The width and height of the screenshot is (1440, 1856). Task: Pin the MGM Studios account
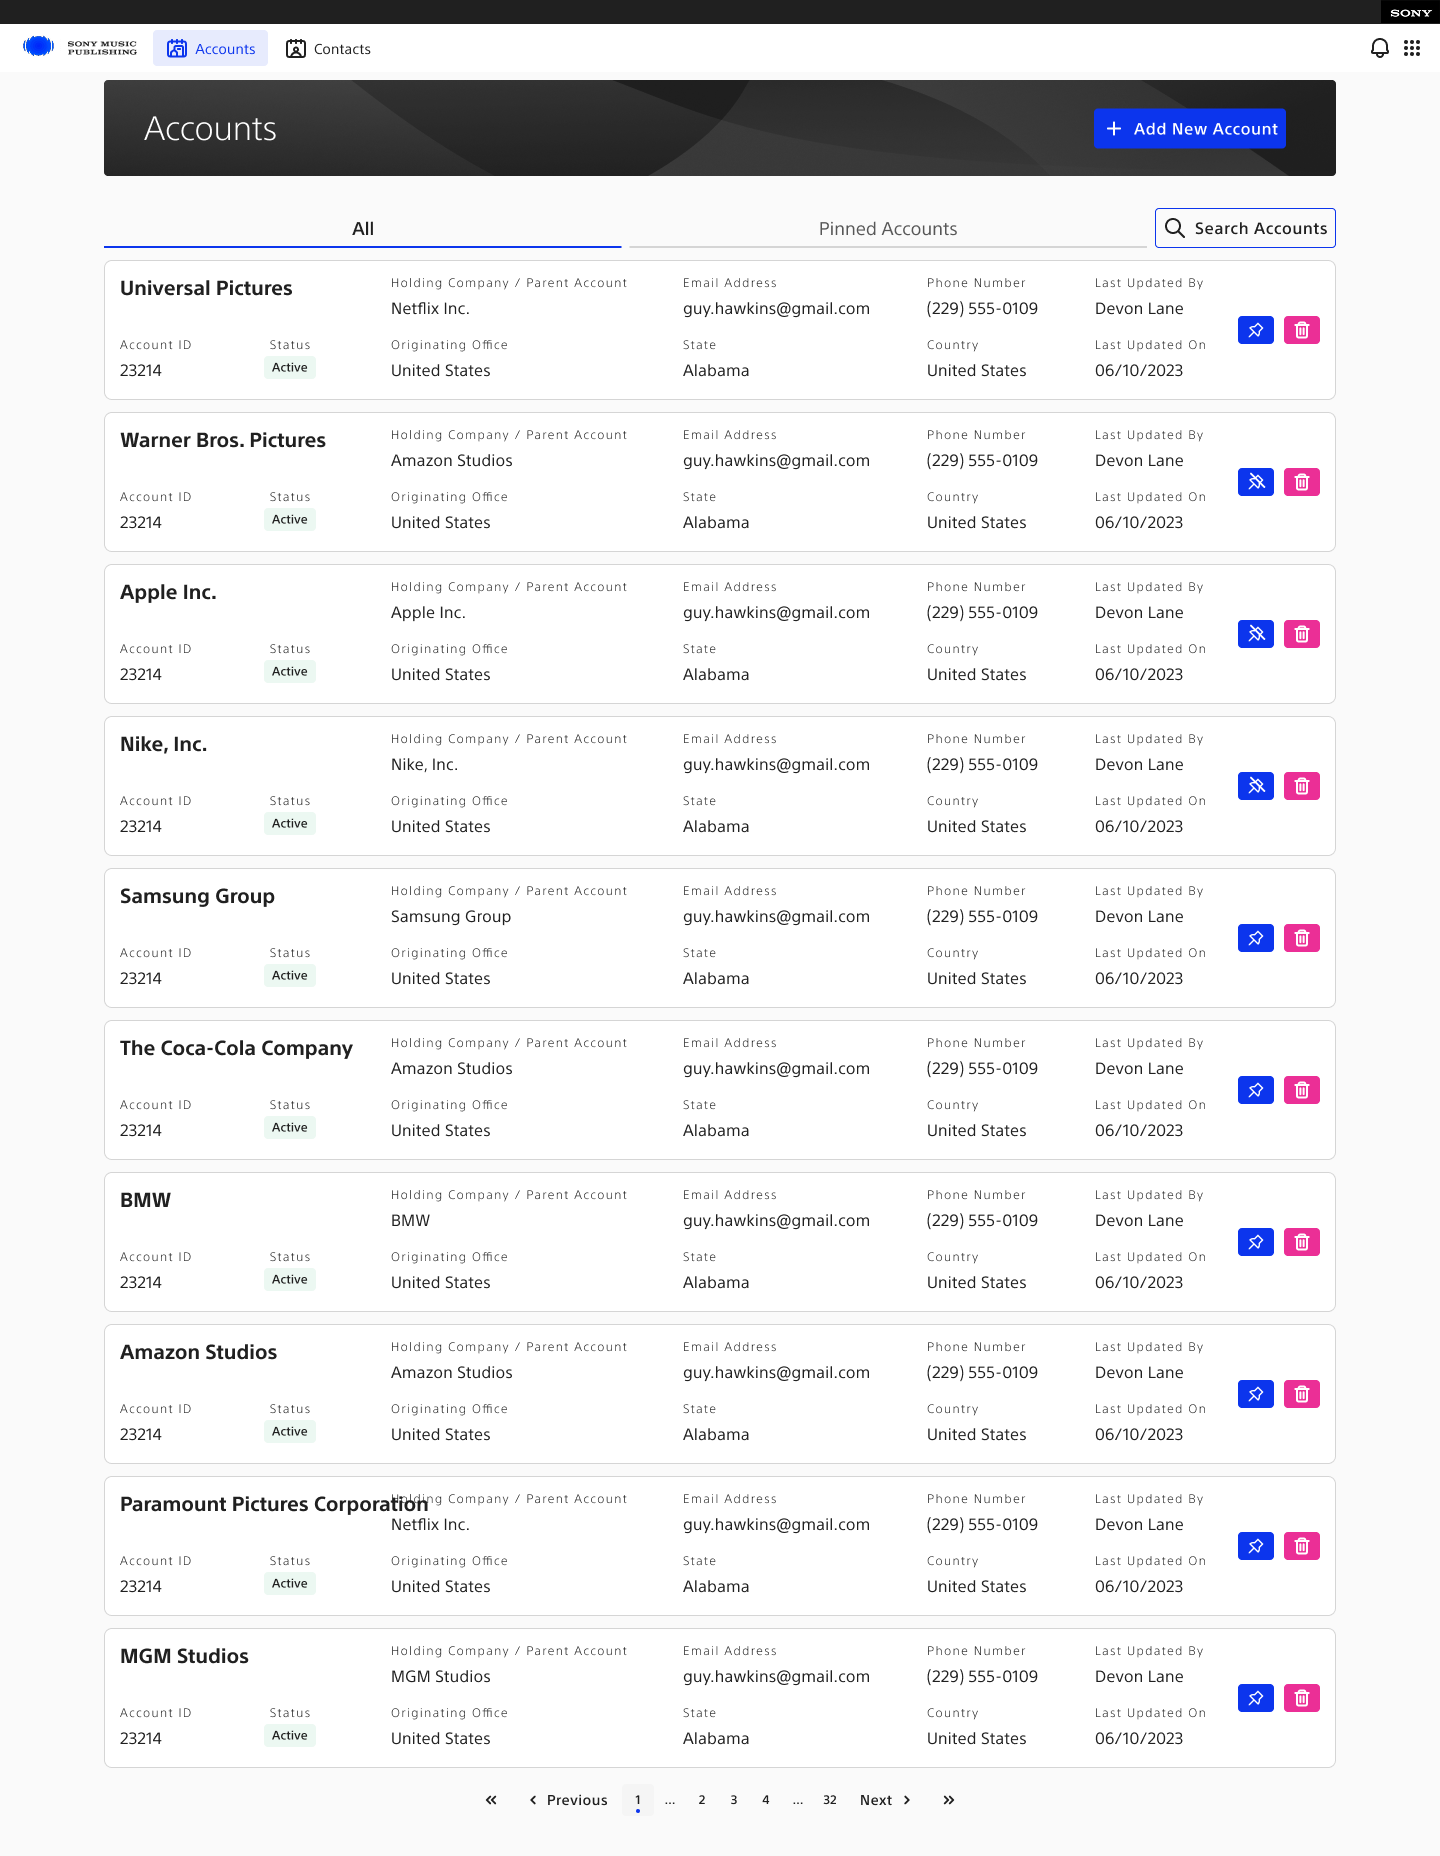click(1256, 1698)
